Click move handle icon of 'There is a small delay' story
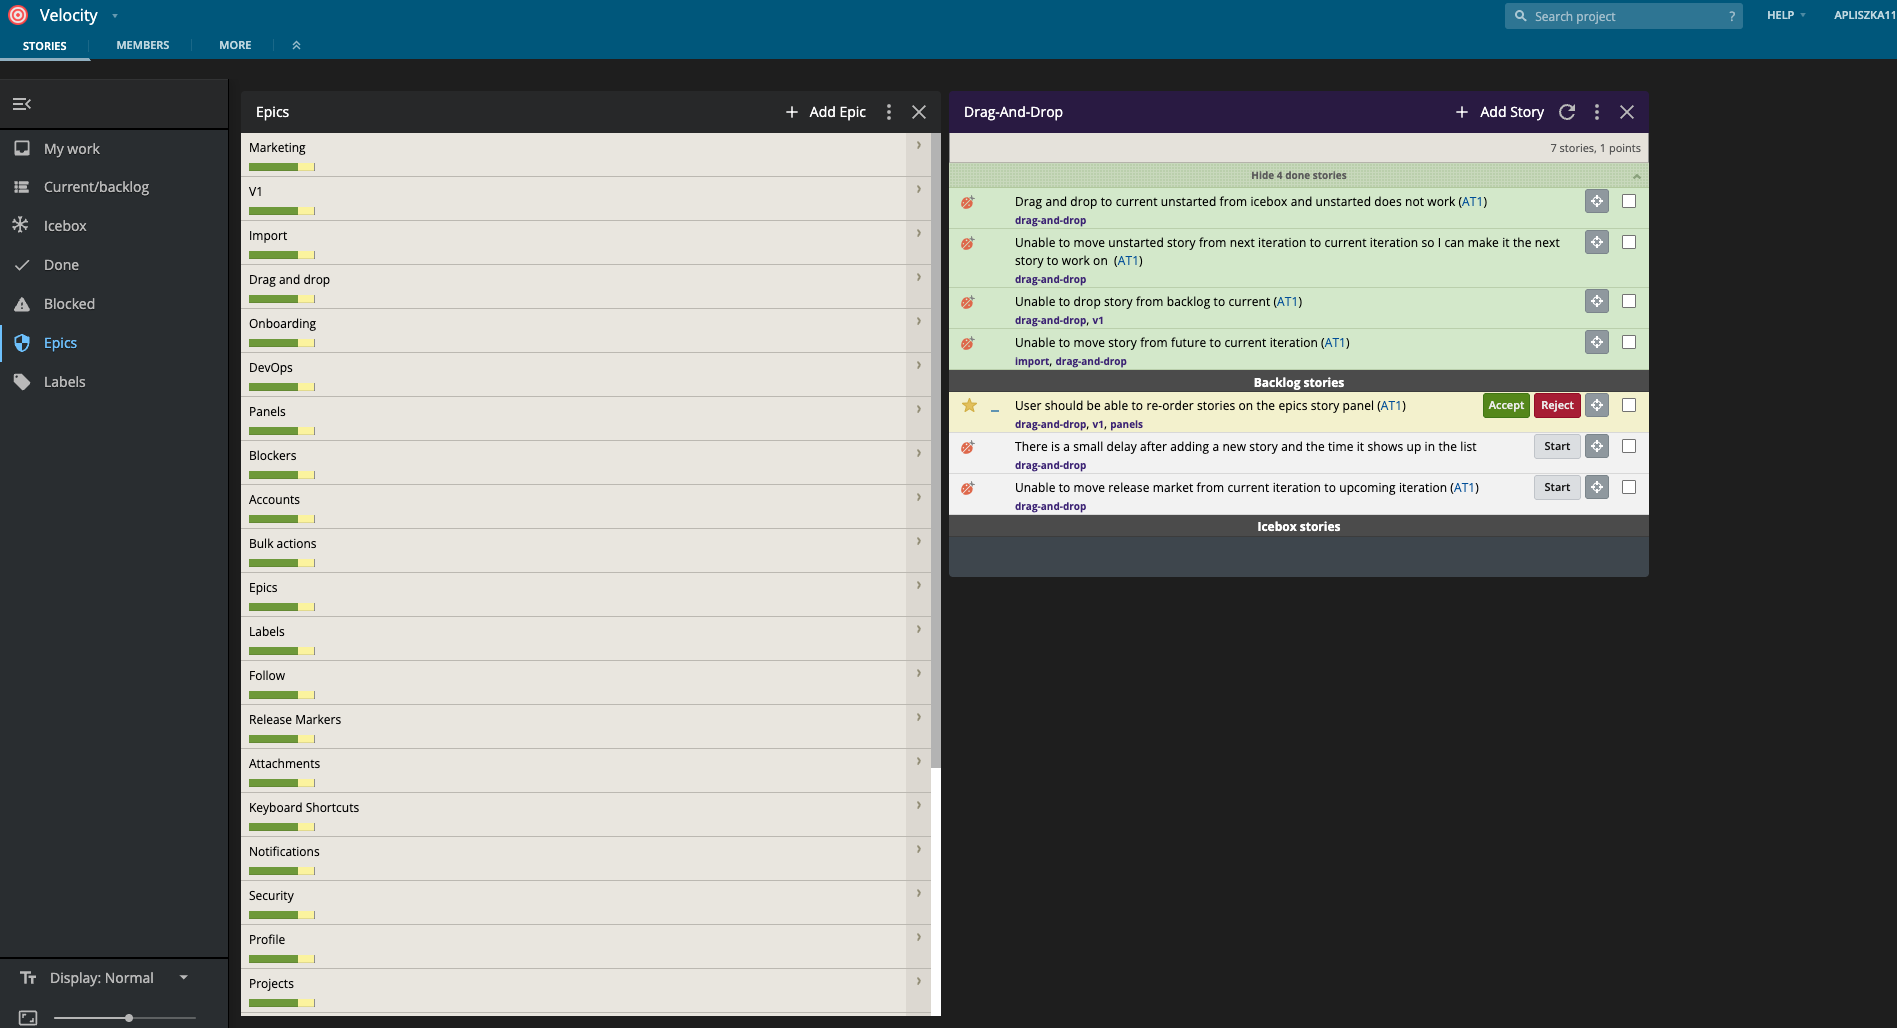 click(1597, 446)
